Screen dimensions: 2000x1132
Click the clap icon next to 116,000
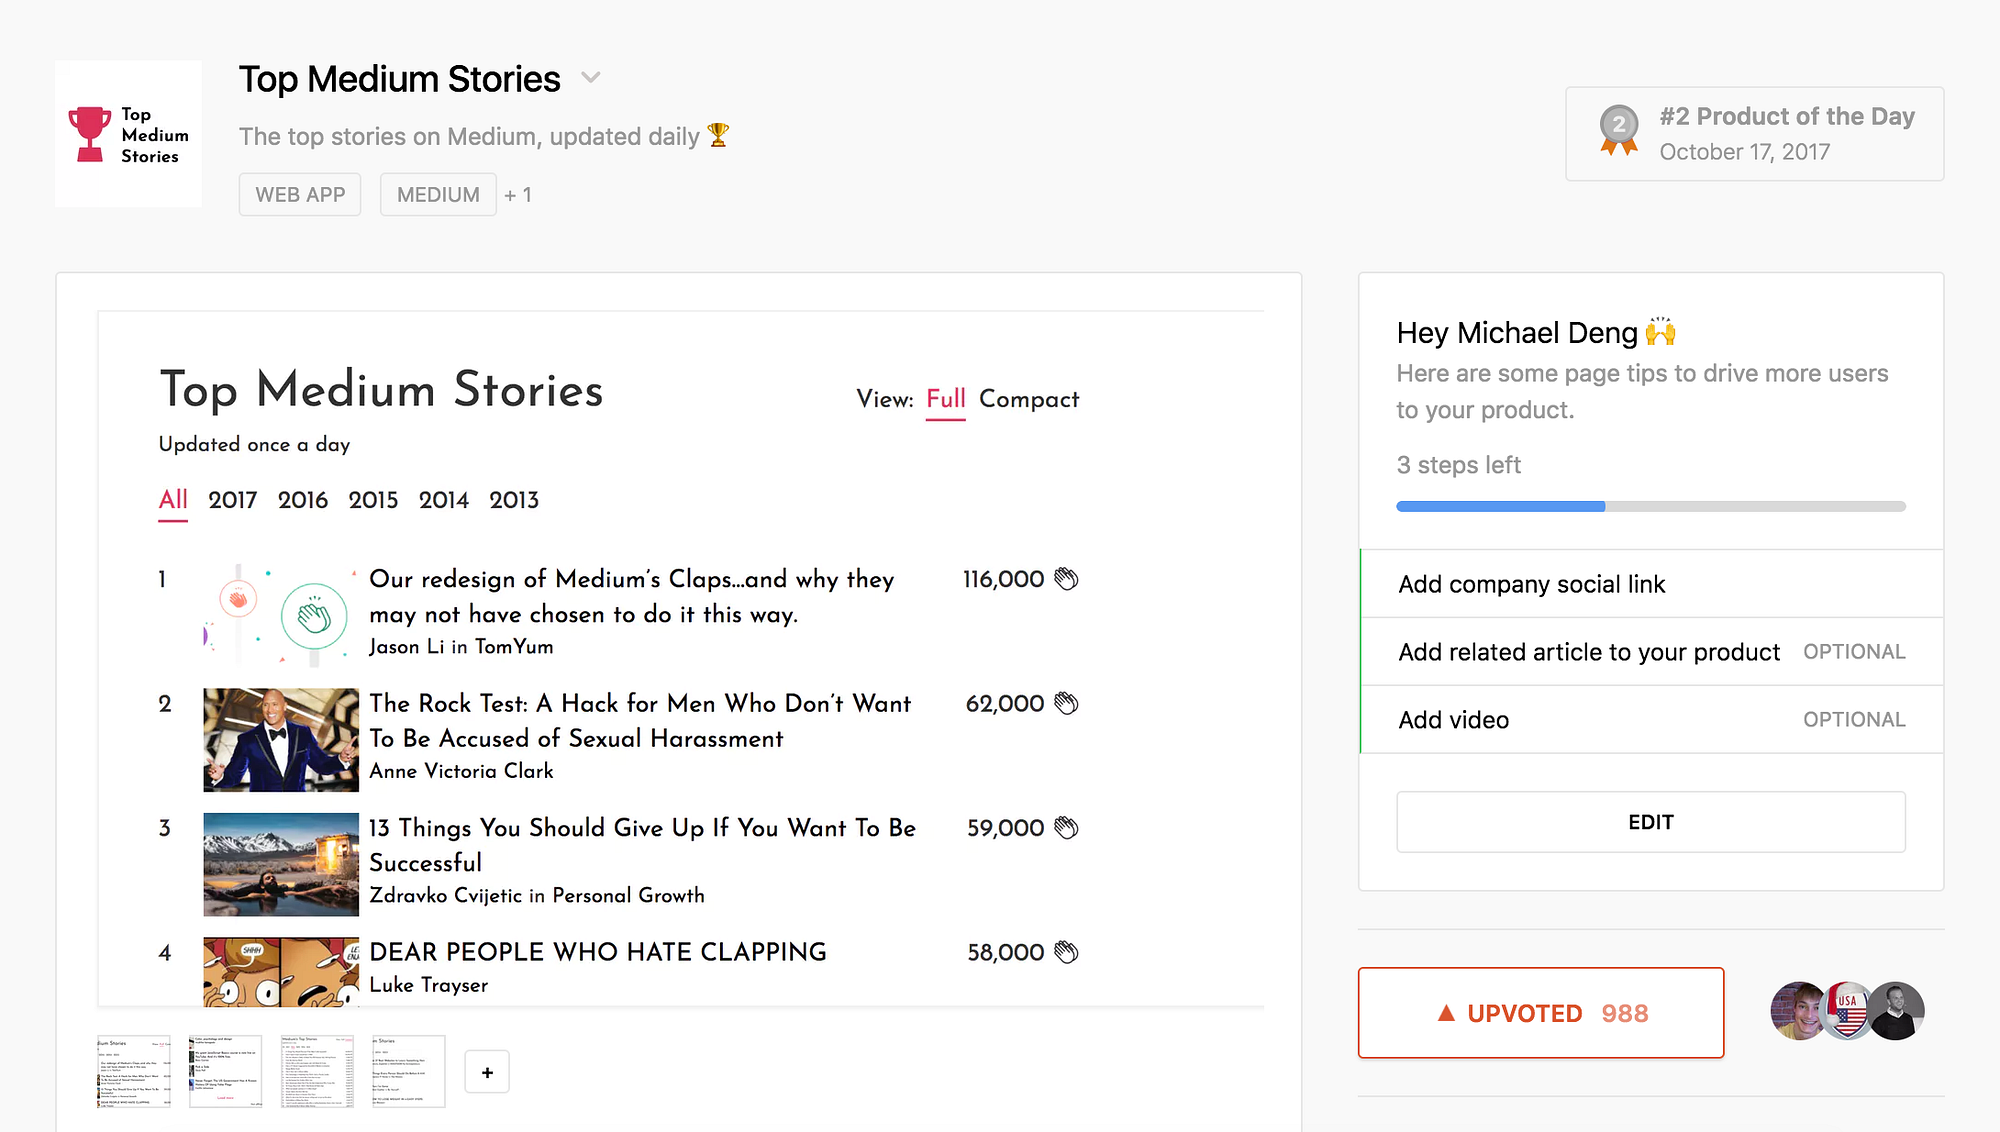pos(1066,579)
